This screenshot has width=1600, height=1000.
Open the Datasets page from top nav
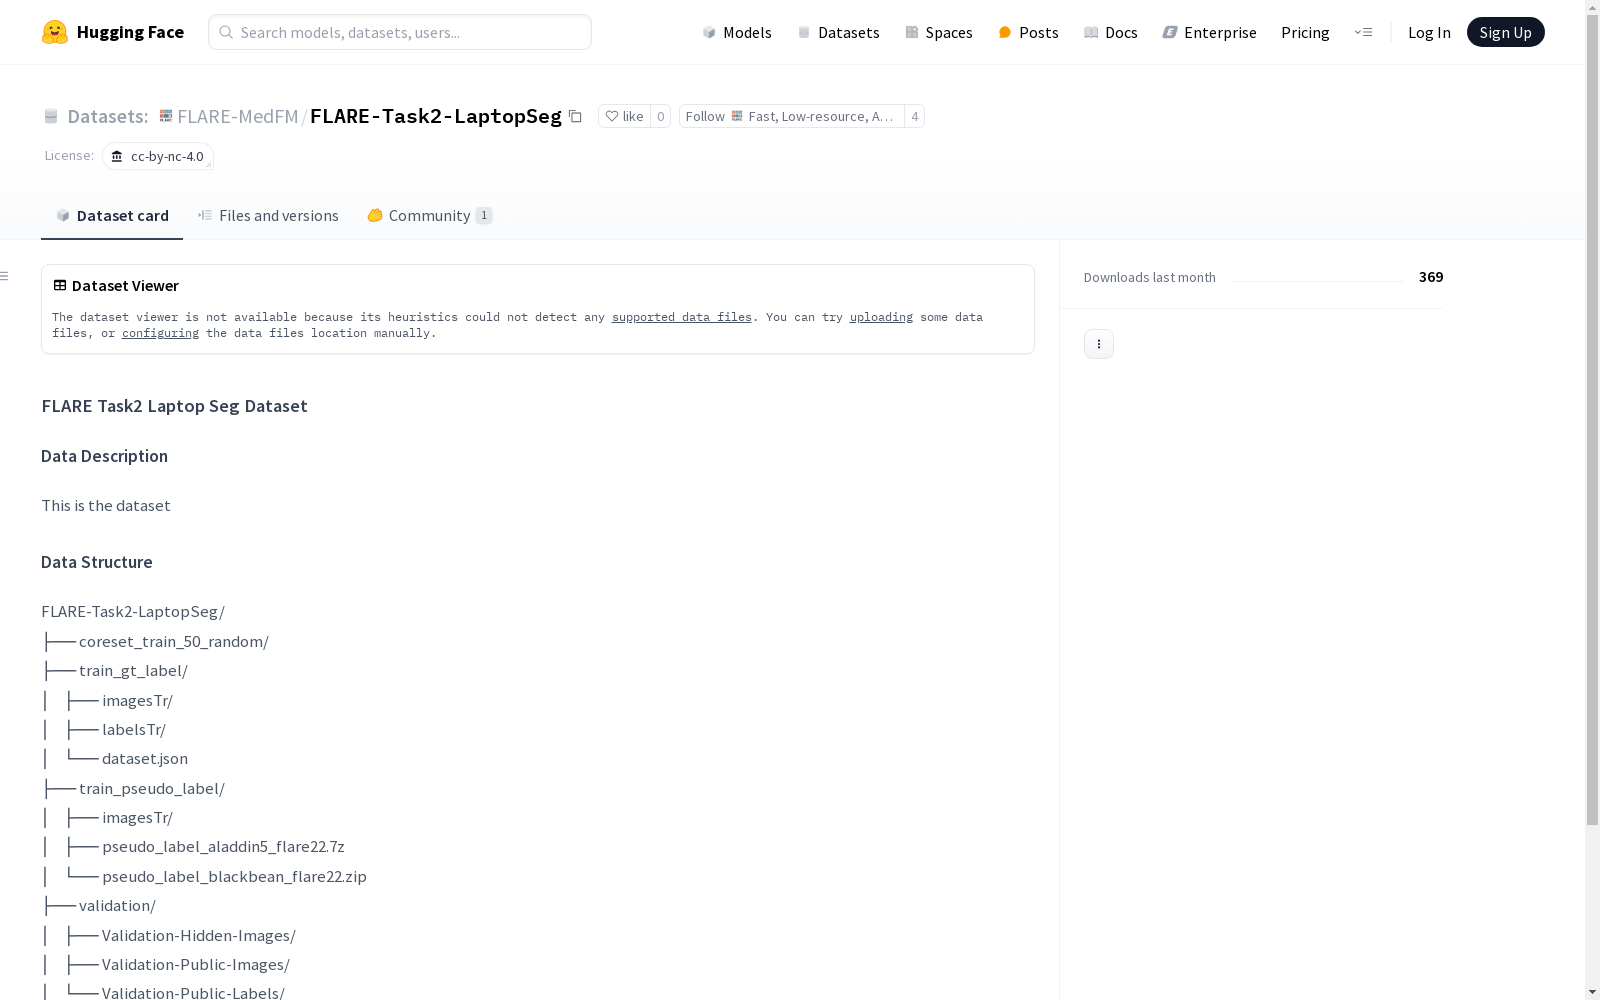[x=838, y=32]
